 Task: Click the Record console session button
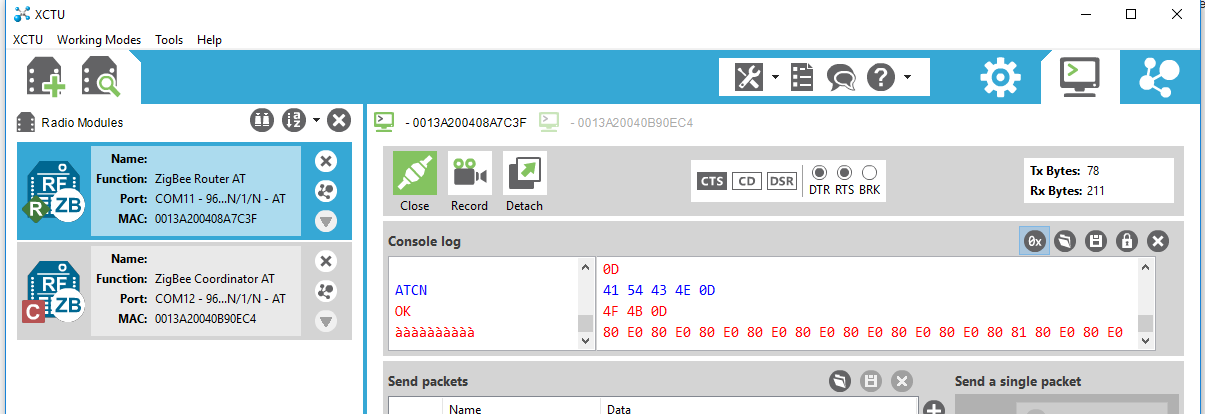click(469, 182)
